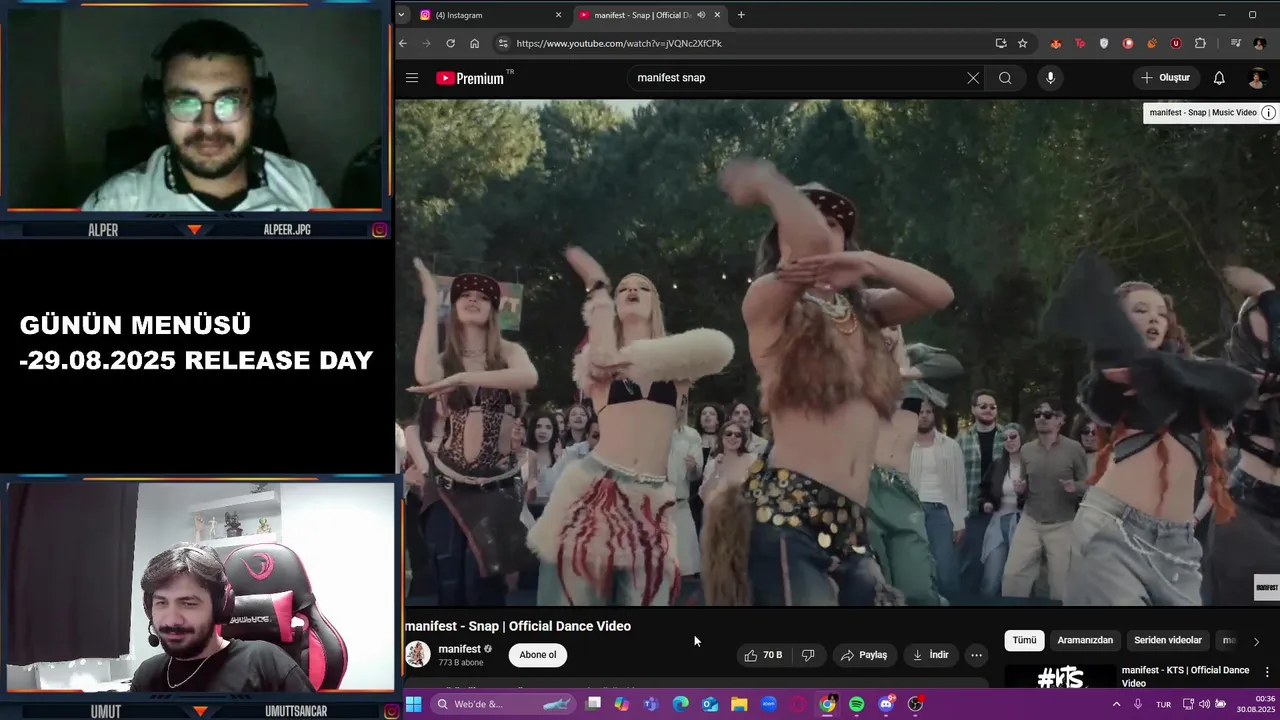The width and height of the screenshot is (1280, 720).
Task: Open the manifest channel avatar
Action: (x=418, y=655)
